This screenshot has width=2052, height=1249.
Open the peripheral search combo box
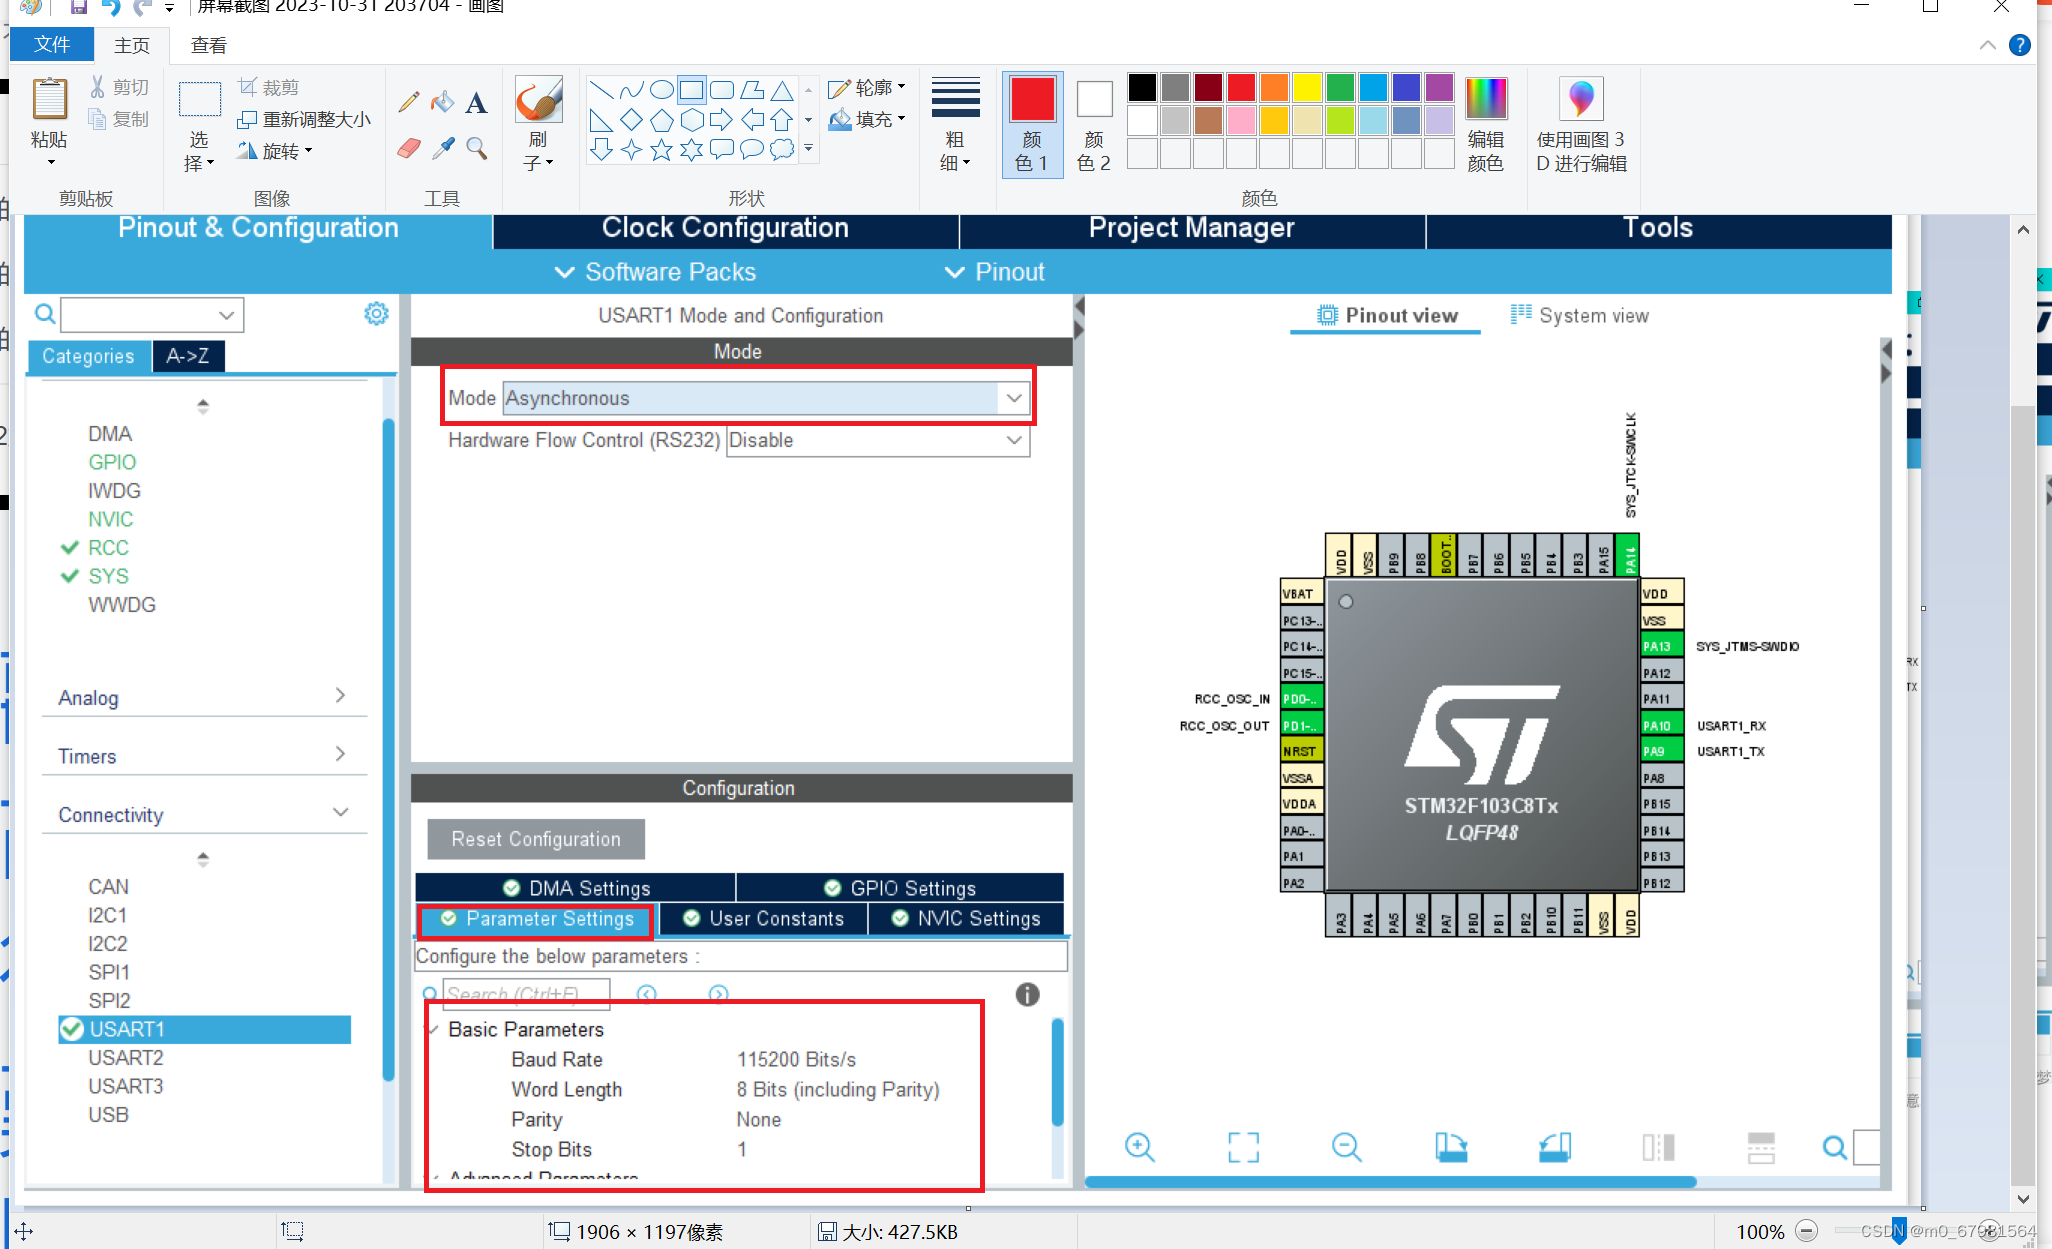[152, 315]
